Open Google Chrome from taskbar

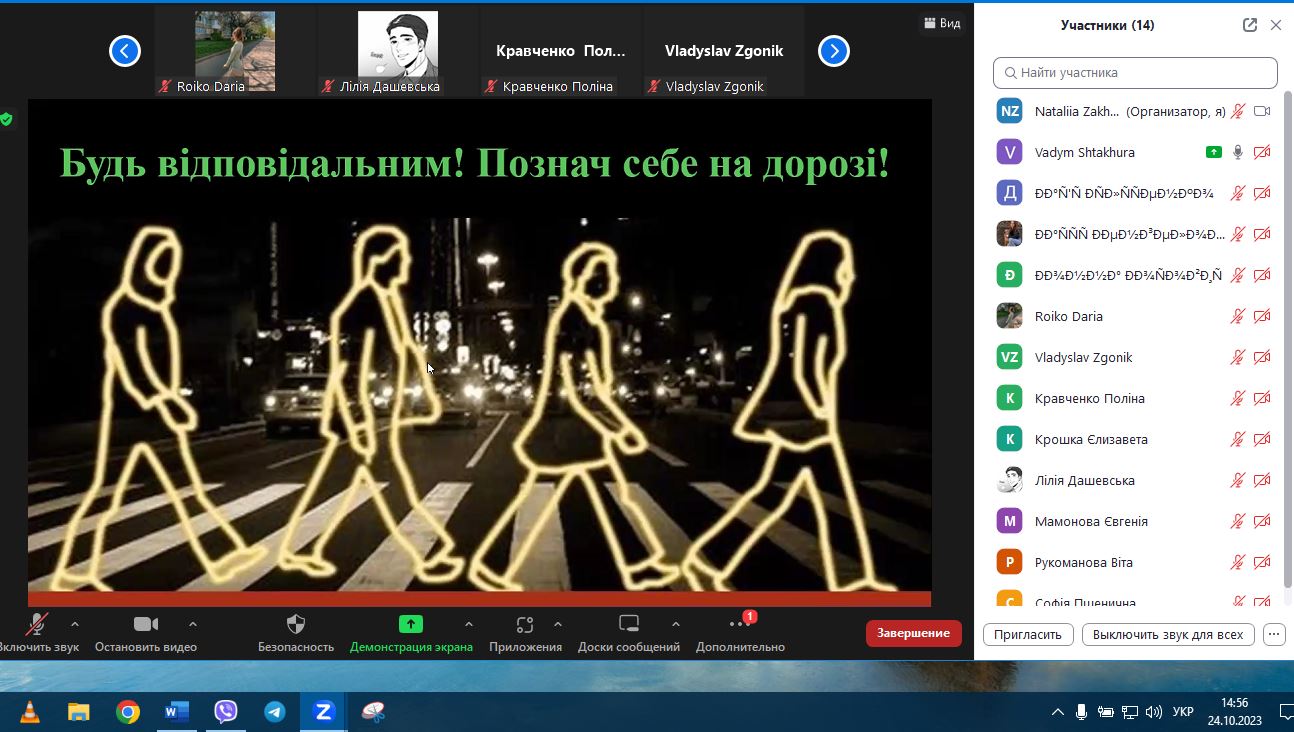(x=128, y=712)
